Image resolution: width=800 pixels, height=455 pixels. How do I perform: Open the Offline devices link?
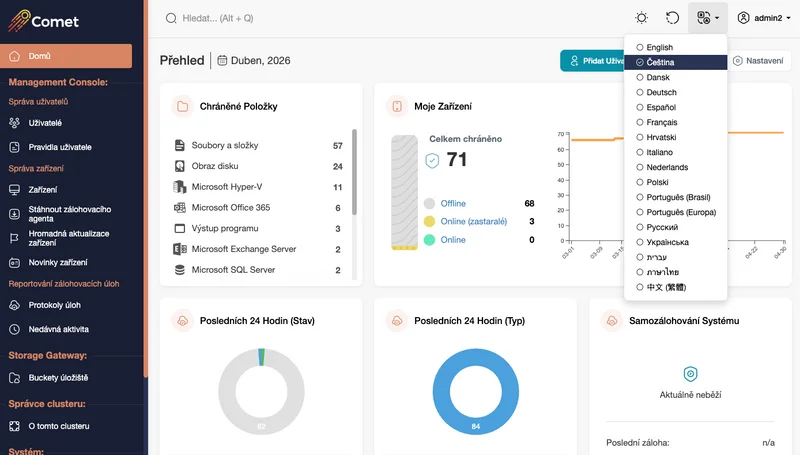pyautogui.click(x=453, y=203)
